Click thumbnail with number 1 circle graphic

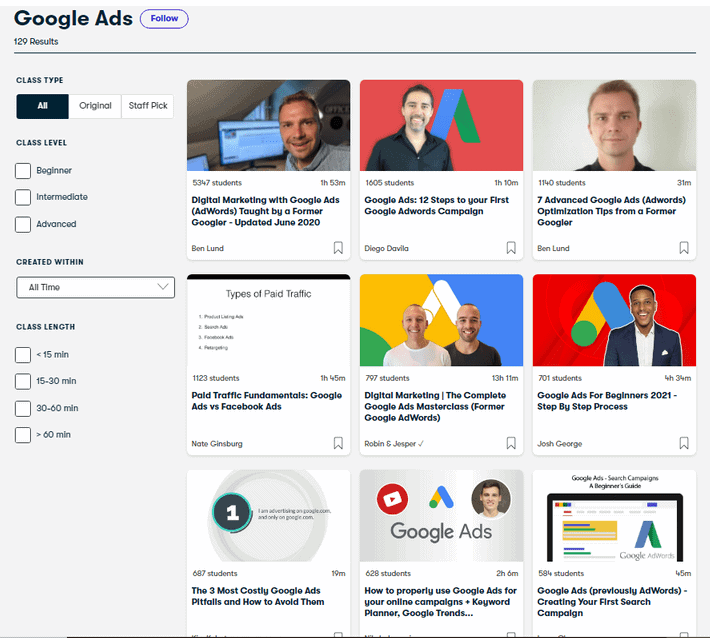point(269,516)
